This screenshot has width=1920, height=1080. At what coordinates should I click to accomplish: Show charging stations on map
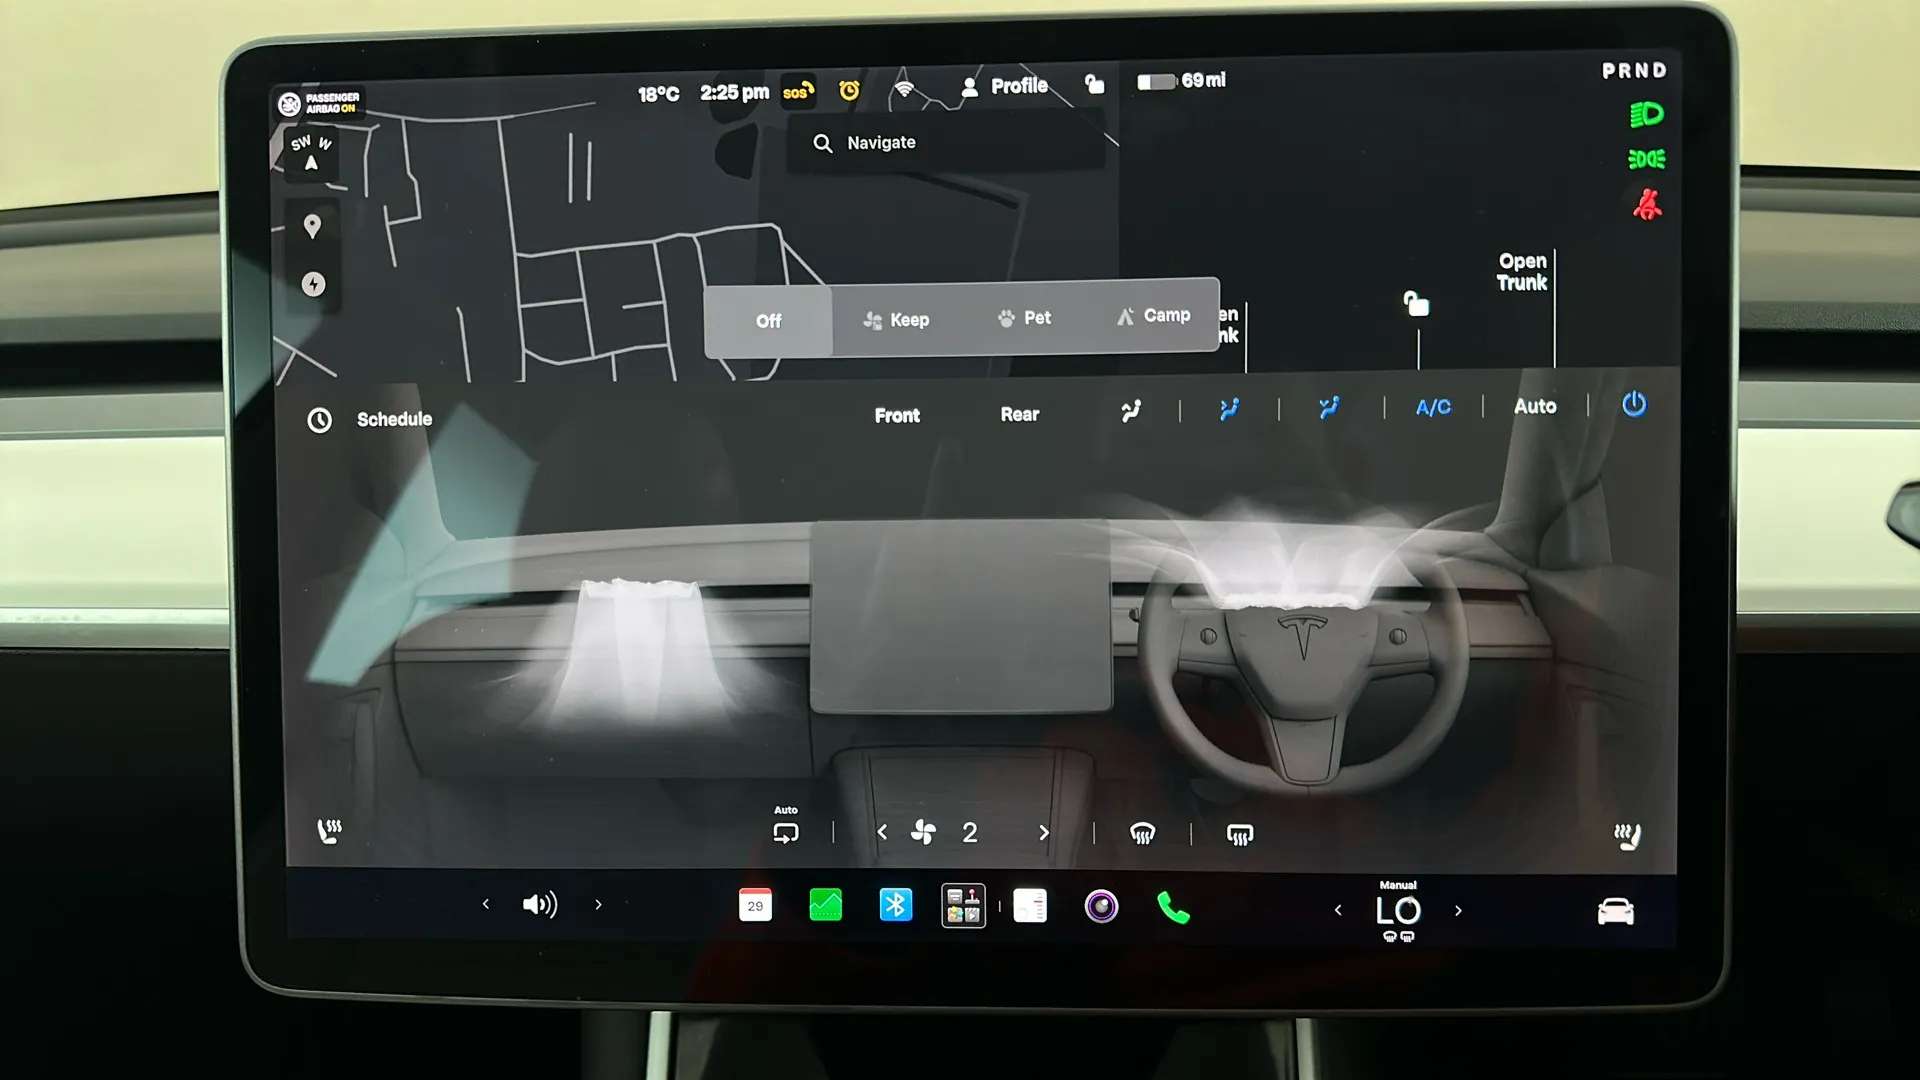(313, 285)
